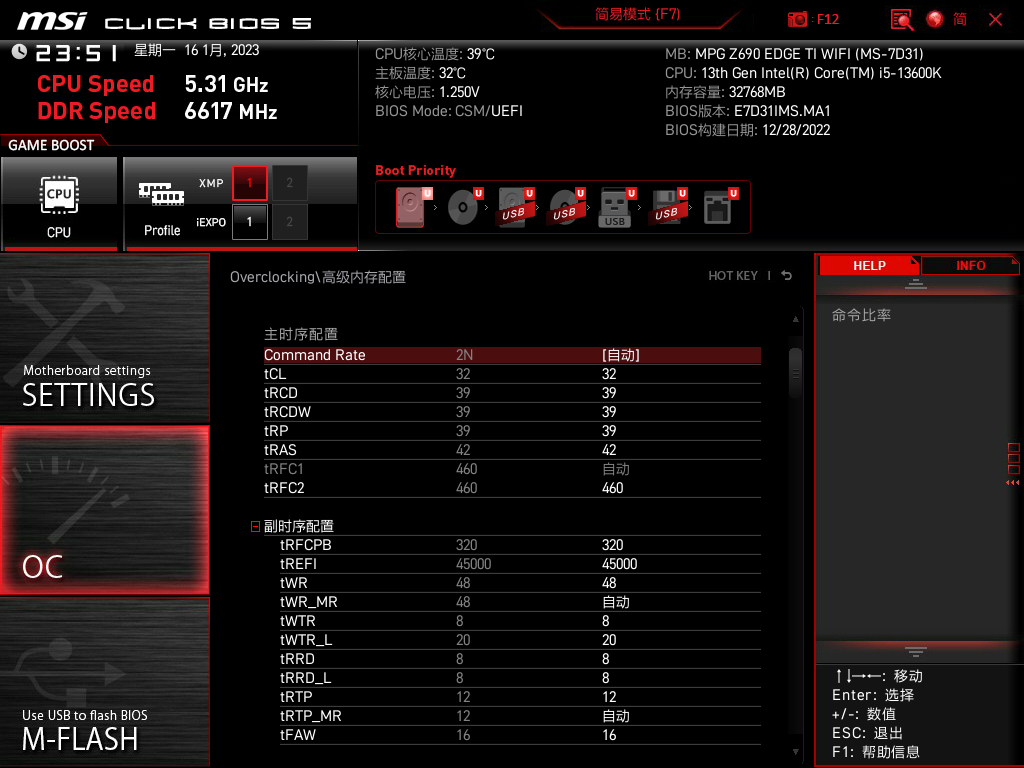The width and height of the screenshot is (1024, 768).
Task: Edit the tFAW value 16
Action: (x=609, y=735)
